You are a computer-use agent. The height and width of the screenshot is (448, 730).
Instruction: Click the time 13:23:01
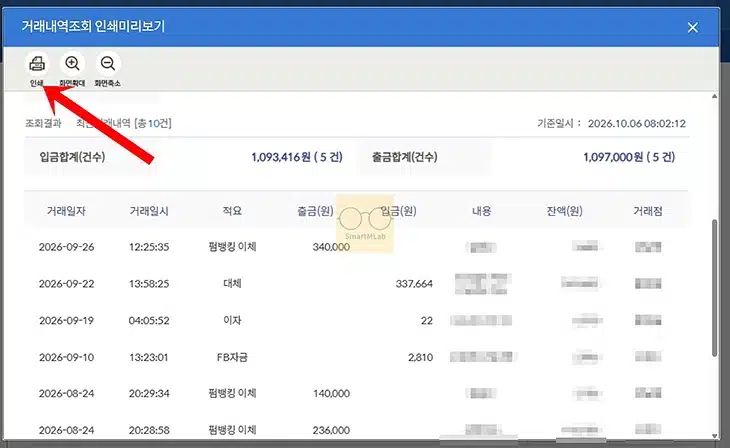pos(149,357)
